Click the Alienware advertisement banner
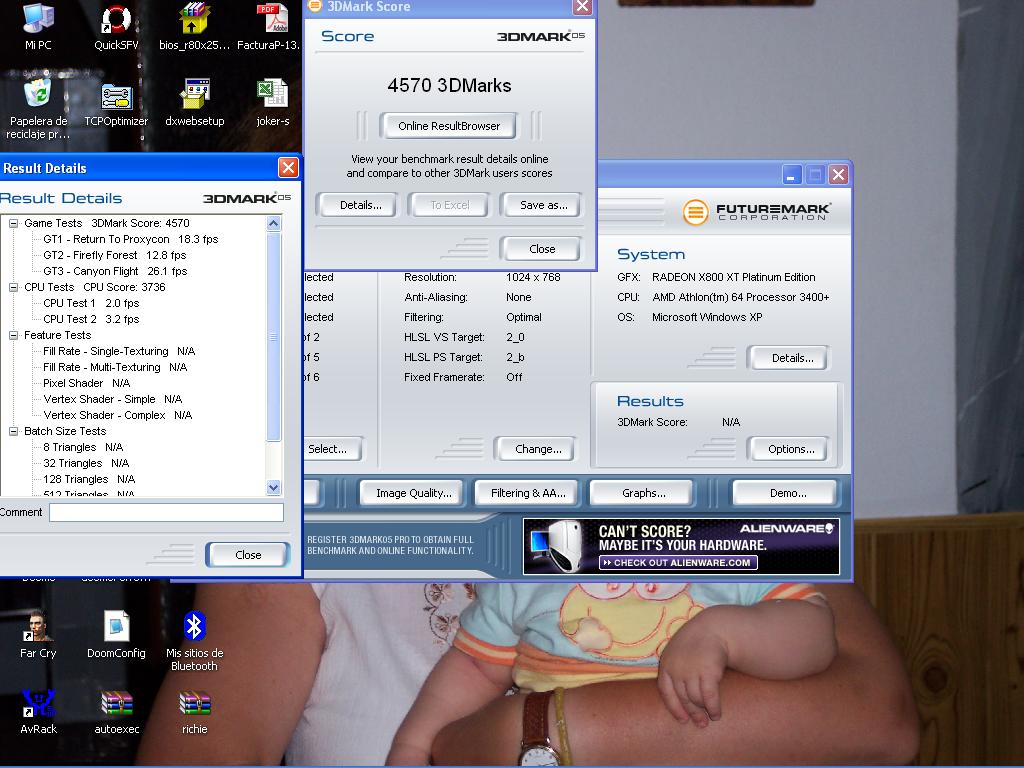Image resolution: width=1024 pixels, height=768 pixels. point(681,546)
